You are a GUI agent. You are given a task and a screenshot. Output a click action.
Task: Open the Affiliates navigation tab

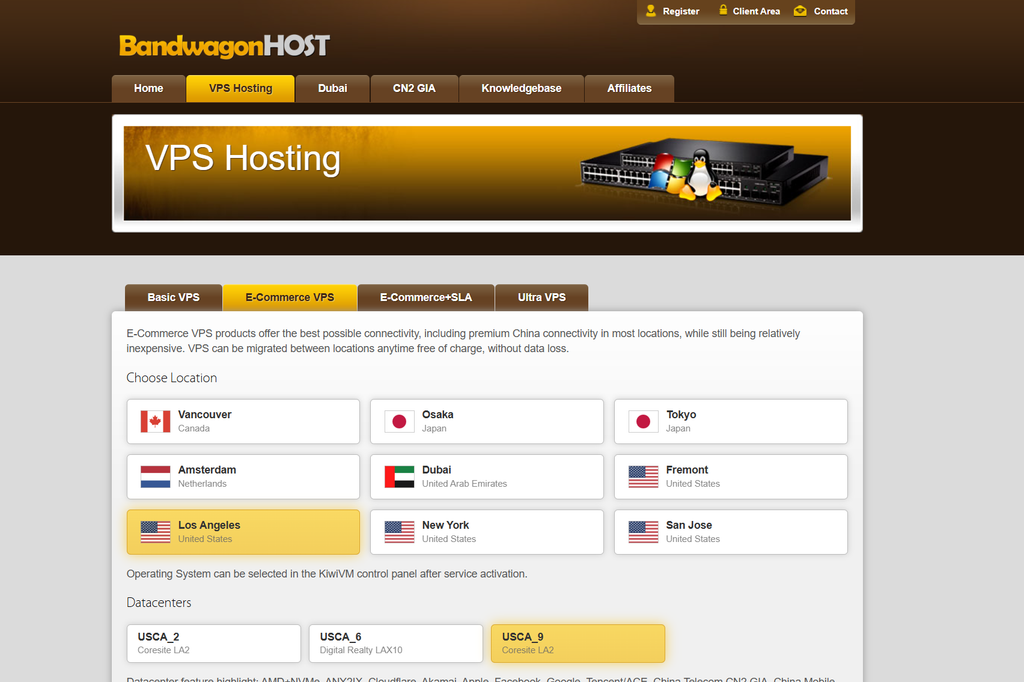[x=630, y=88]
